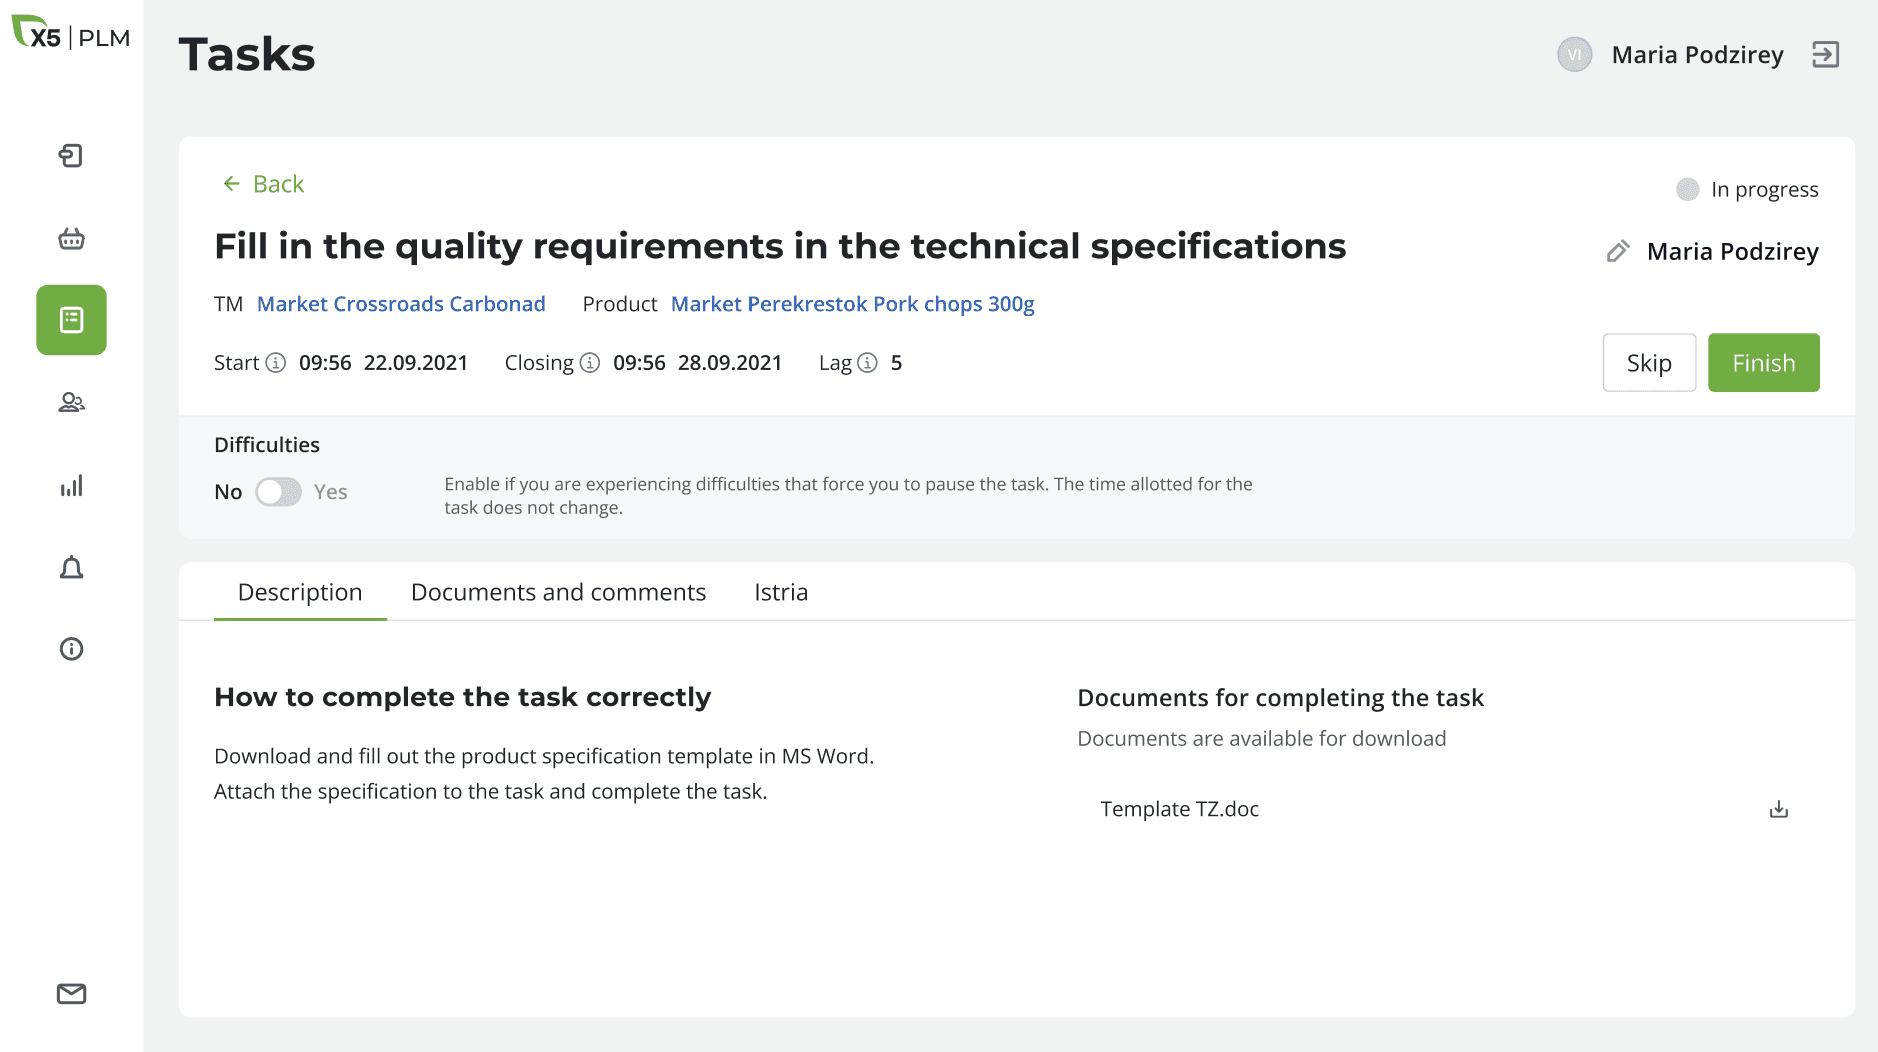Go Back to the task list
Screen dimensions: 1878x1052
[x=263, y=184]
